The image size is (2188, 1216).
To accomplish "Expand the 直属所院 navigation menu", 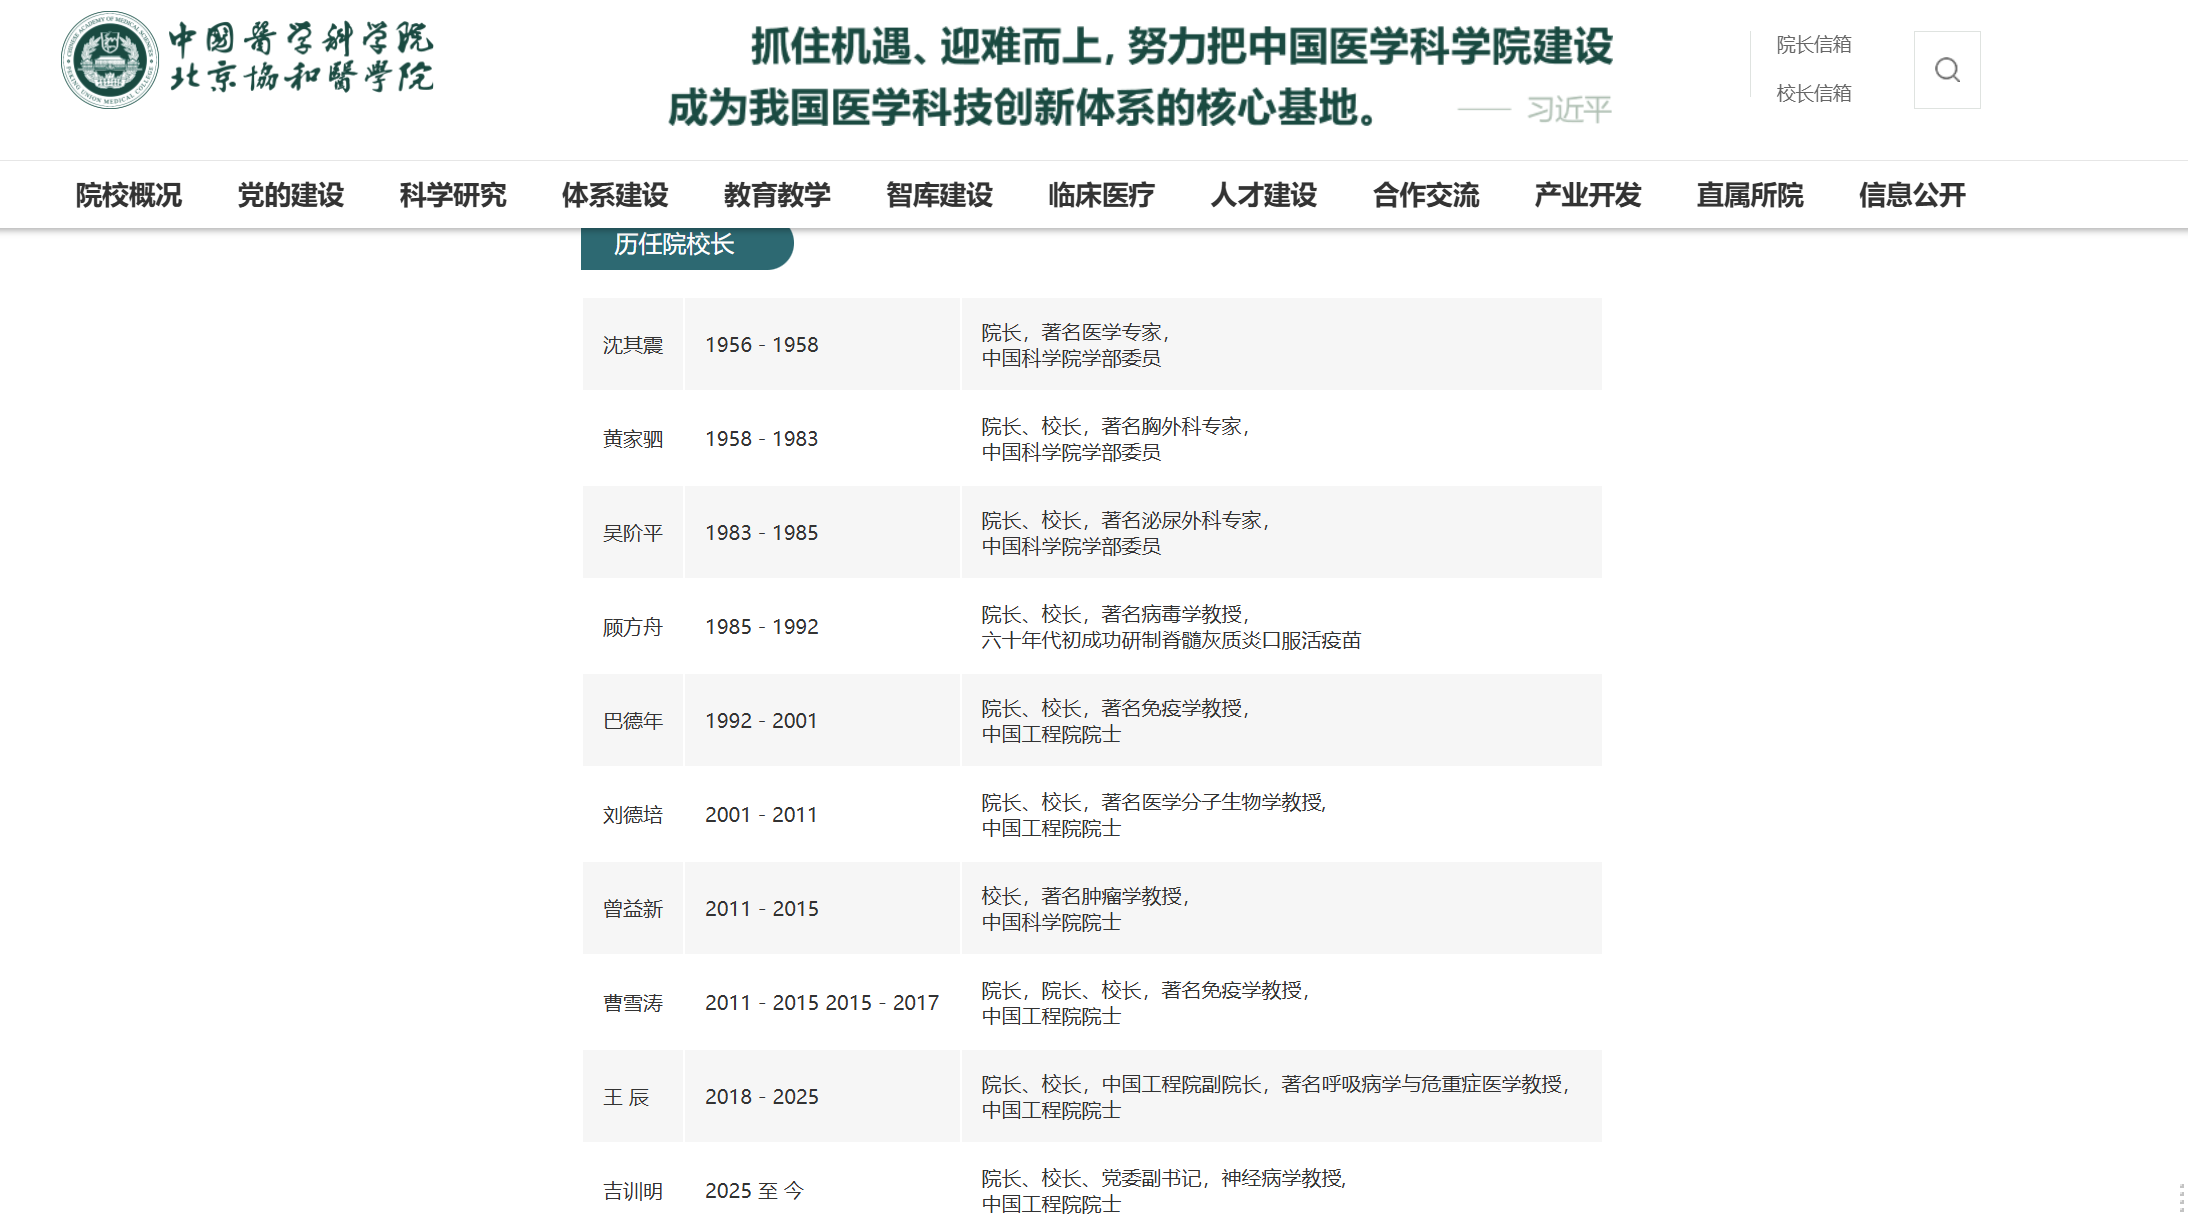I will click(1750, 195).
